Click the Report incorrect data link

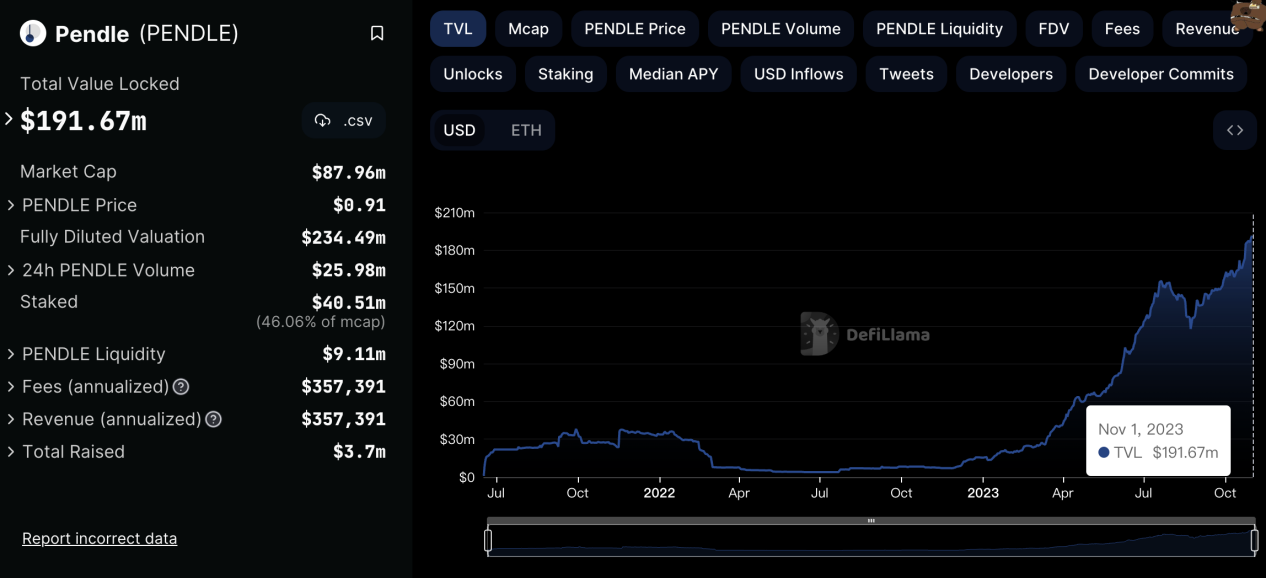tap(99, 538)
